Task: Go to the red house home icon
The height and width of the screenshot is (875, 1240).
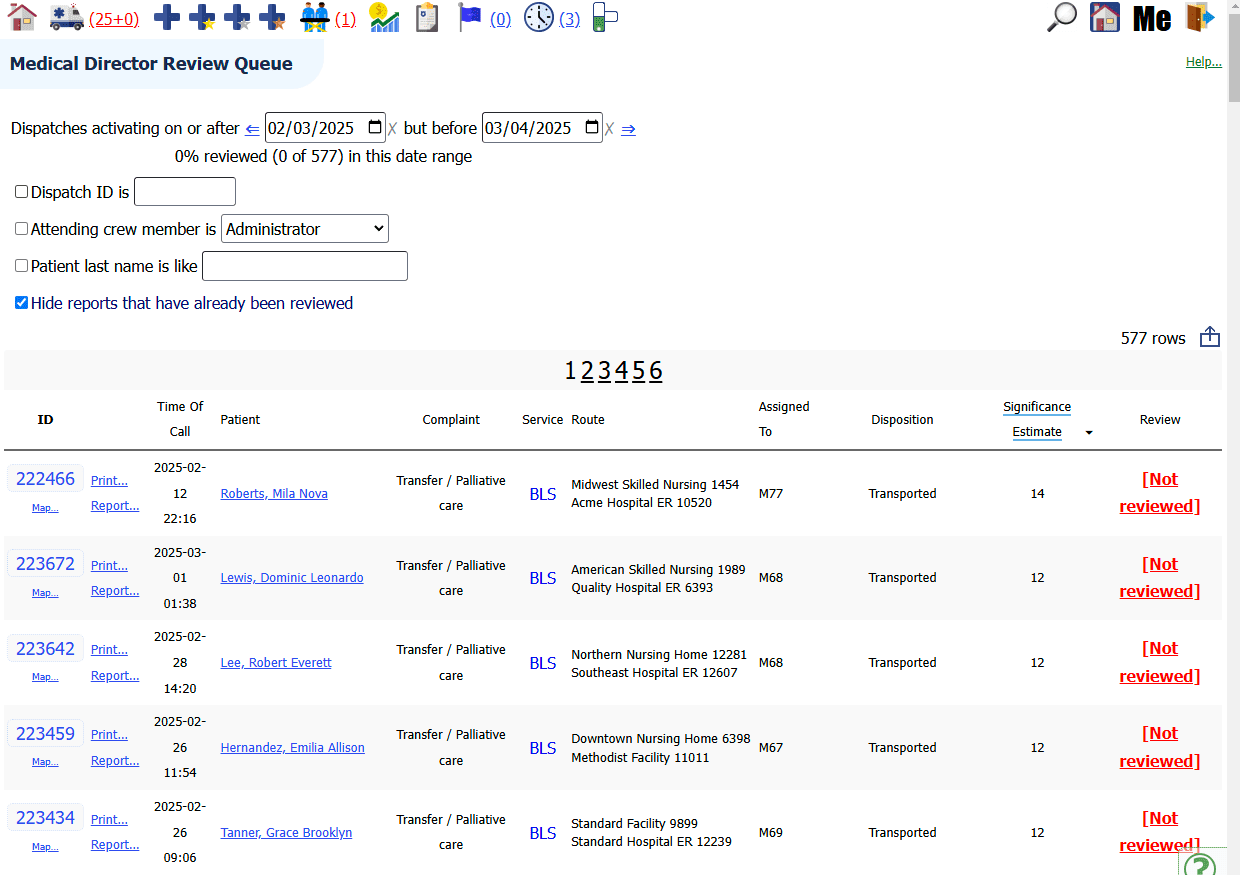Action: (22, 17)
